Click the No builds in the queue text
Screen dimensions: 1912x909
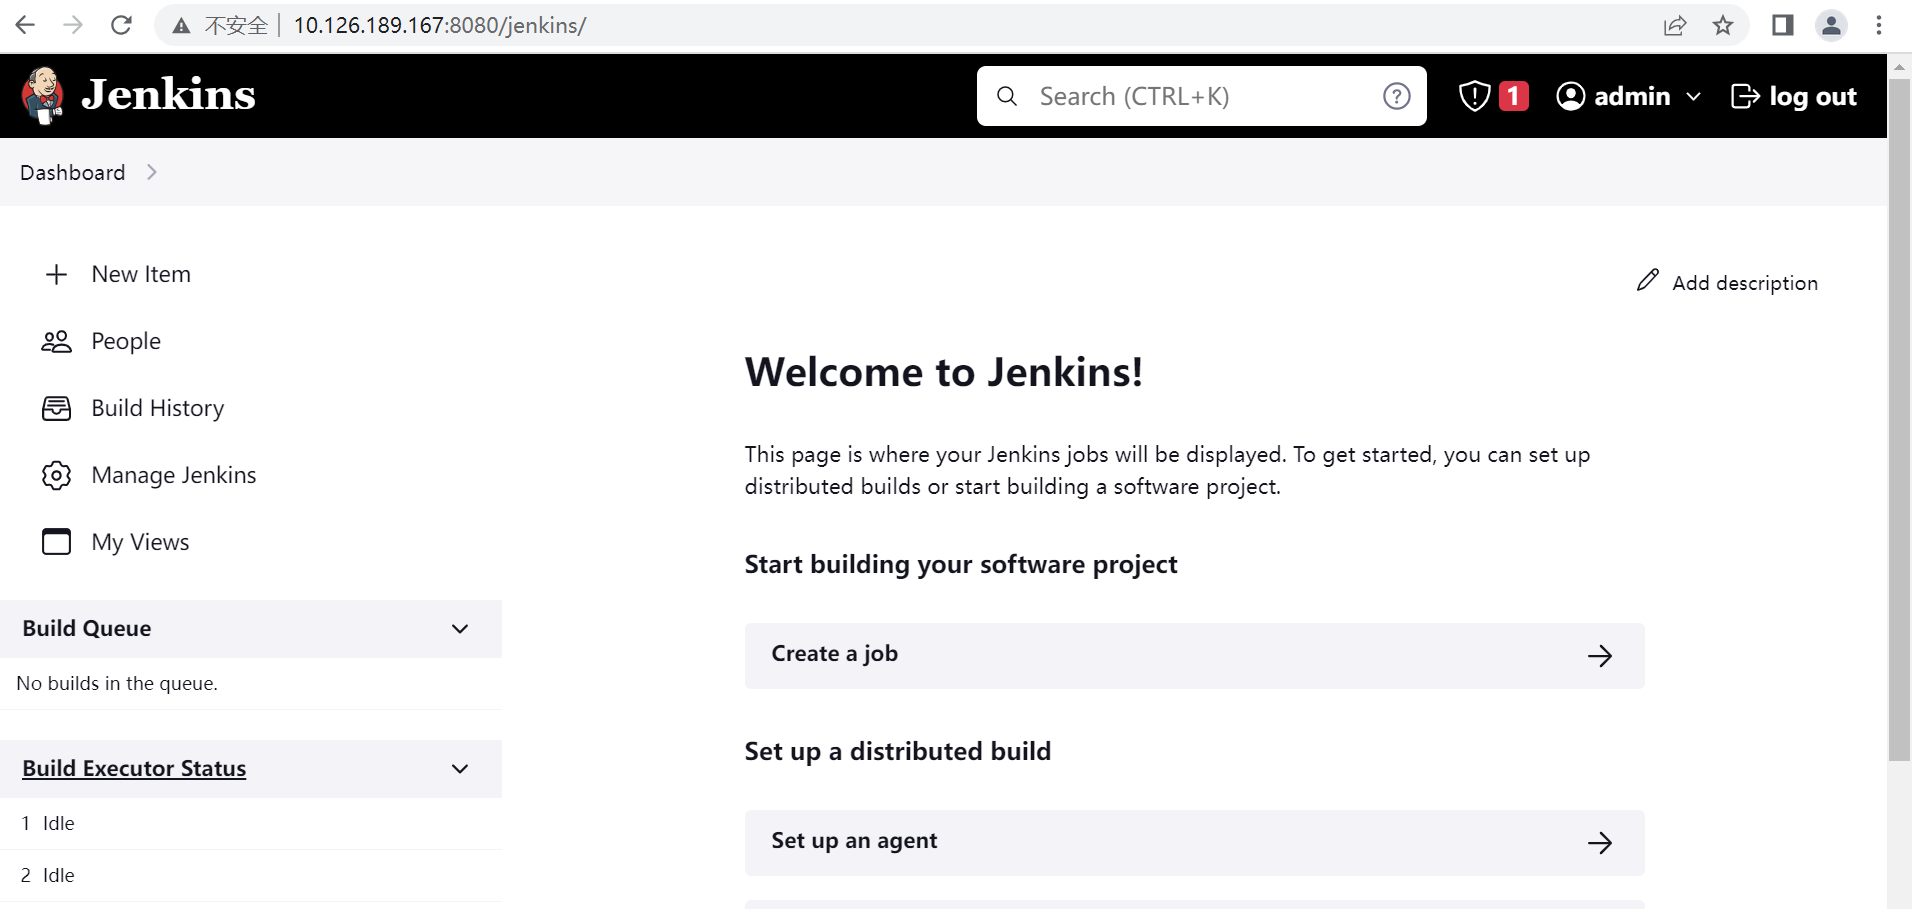coord(117,683)
